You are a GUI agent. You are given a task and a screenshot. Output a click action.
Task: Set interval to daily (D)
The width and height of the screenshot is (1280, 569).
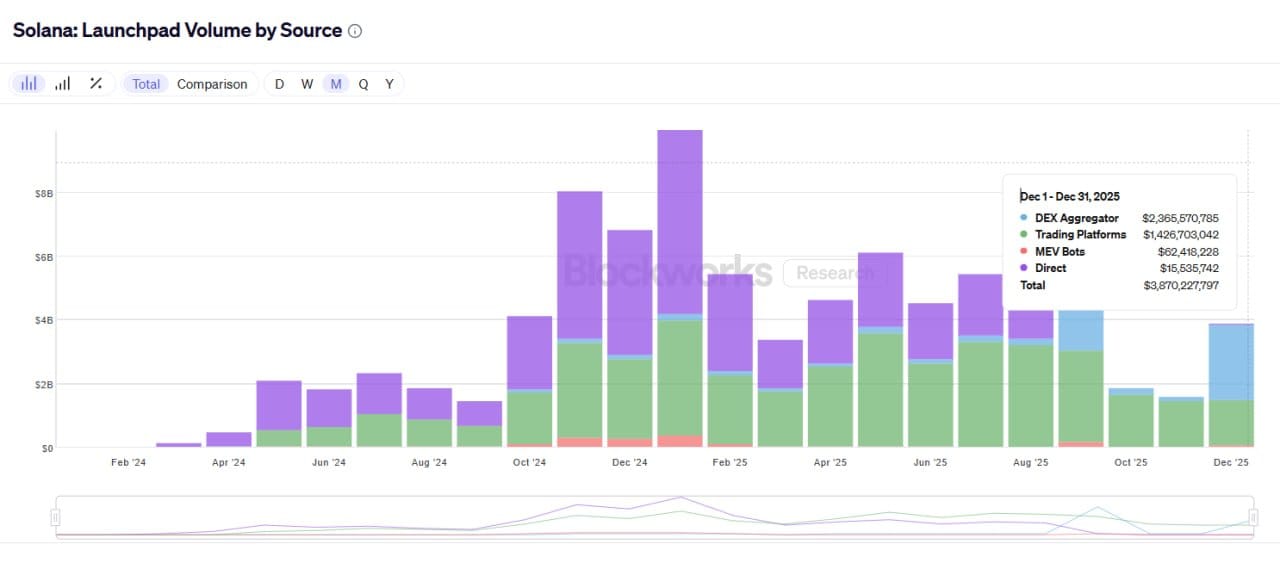coord(279,84)
